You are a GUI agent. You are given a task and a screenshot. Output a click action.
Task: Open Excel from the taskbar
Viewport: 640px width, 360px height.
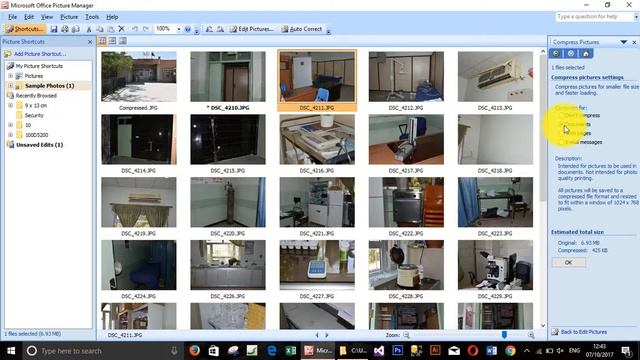[291, 350]
